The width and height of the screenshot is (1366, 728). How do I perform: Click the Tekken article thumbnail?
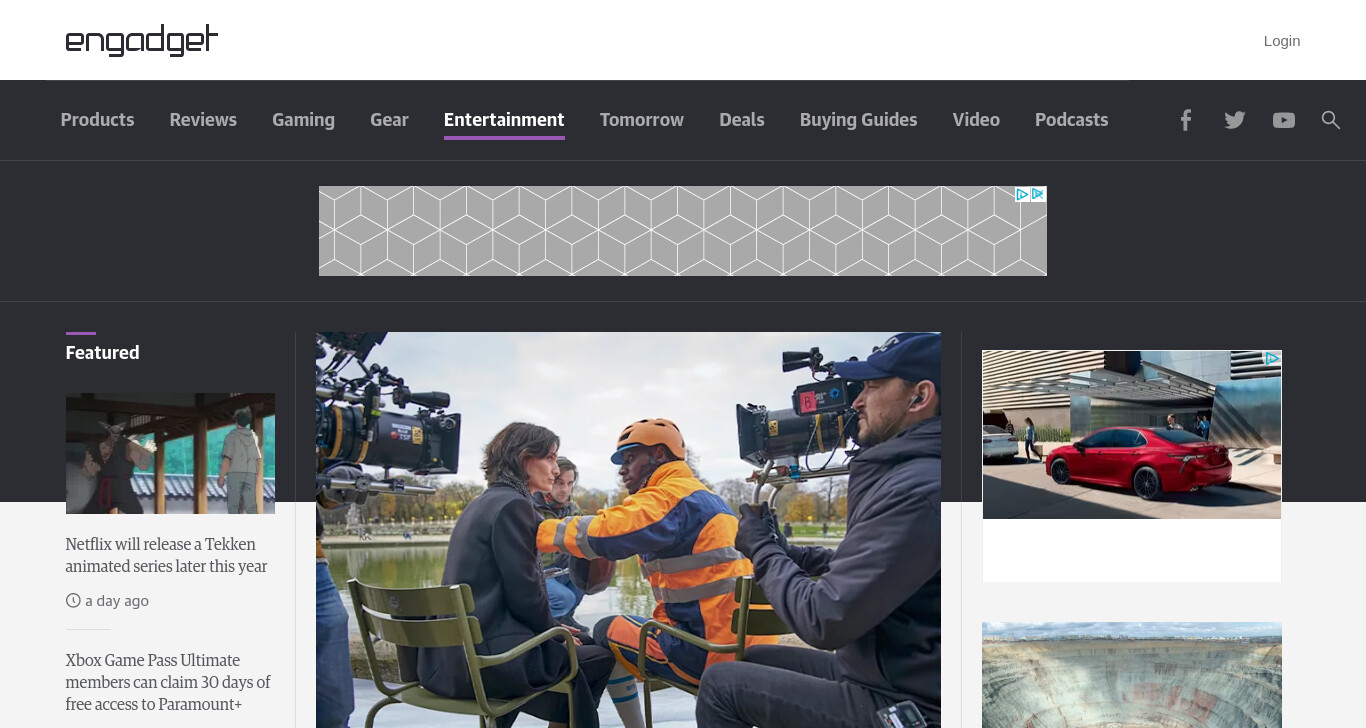coord(170,453)
